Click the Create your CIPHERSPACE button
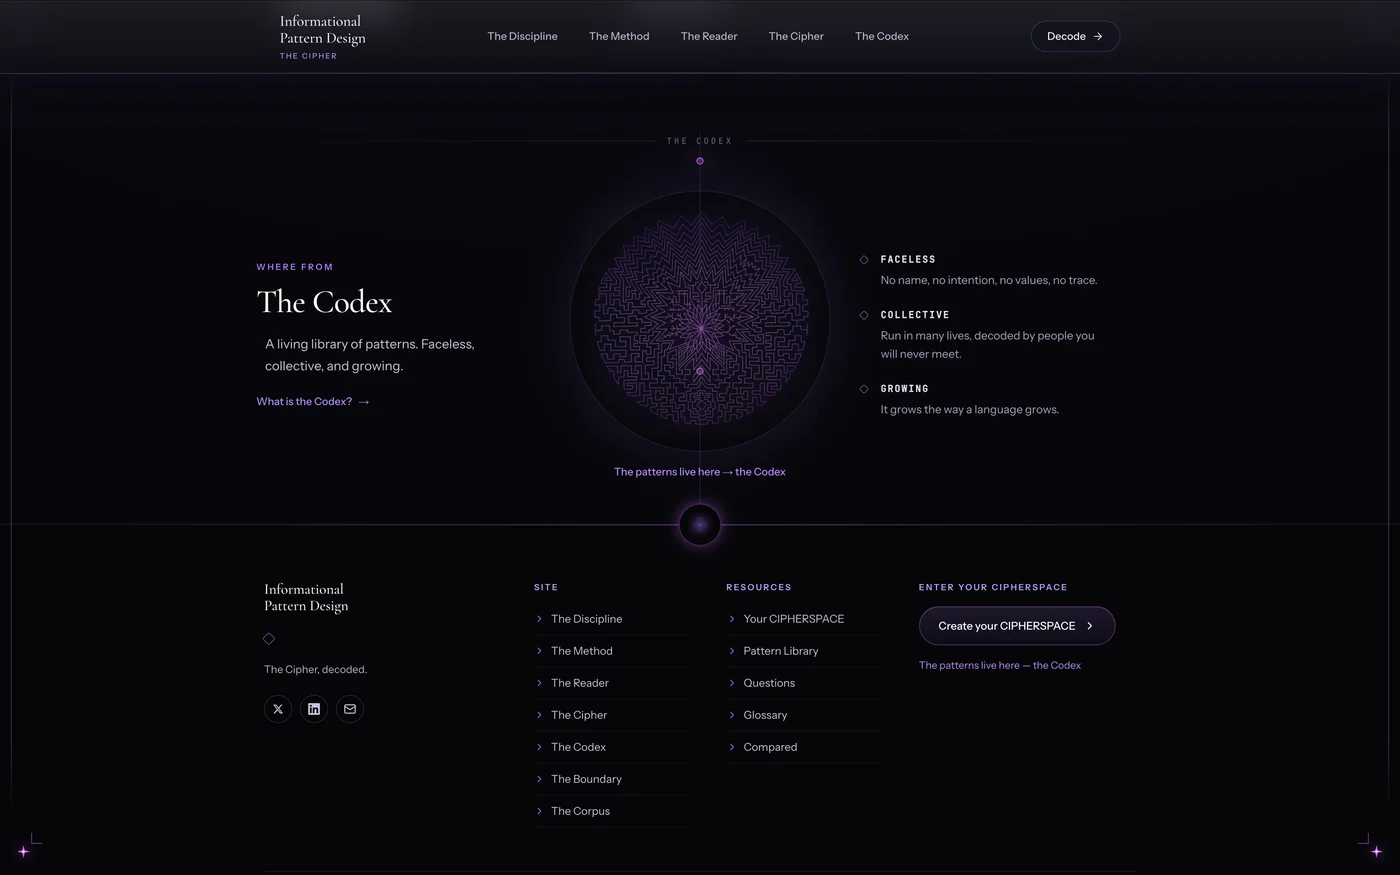Viewport: 1400px width, 875px height. pos(1017,626)
